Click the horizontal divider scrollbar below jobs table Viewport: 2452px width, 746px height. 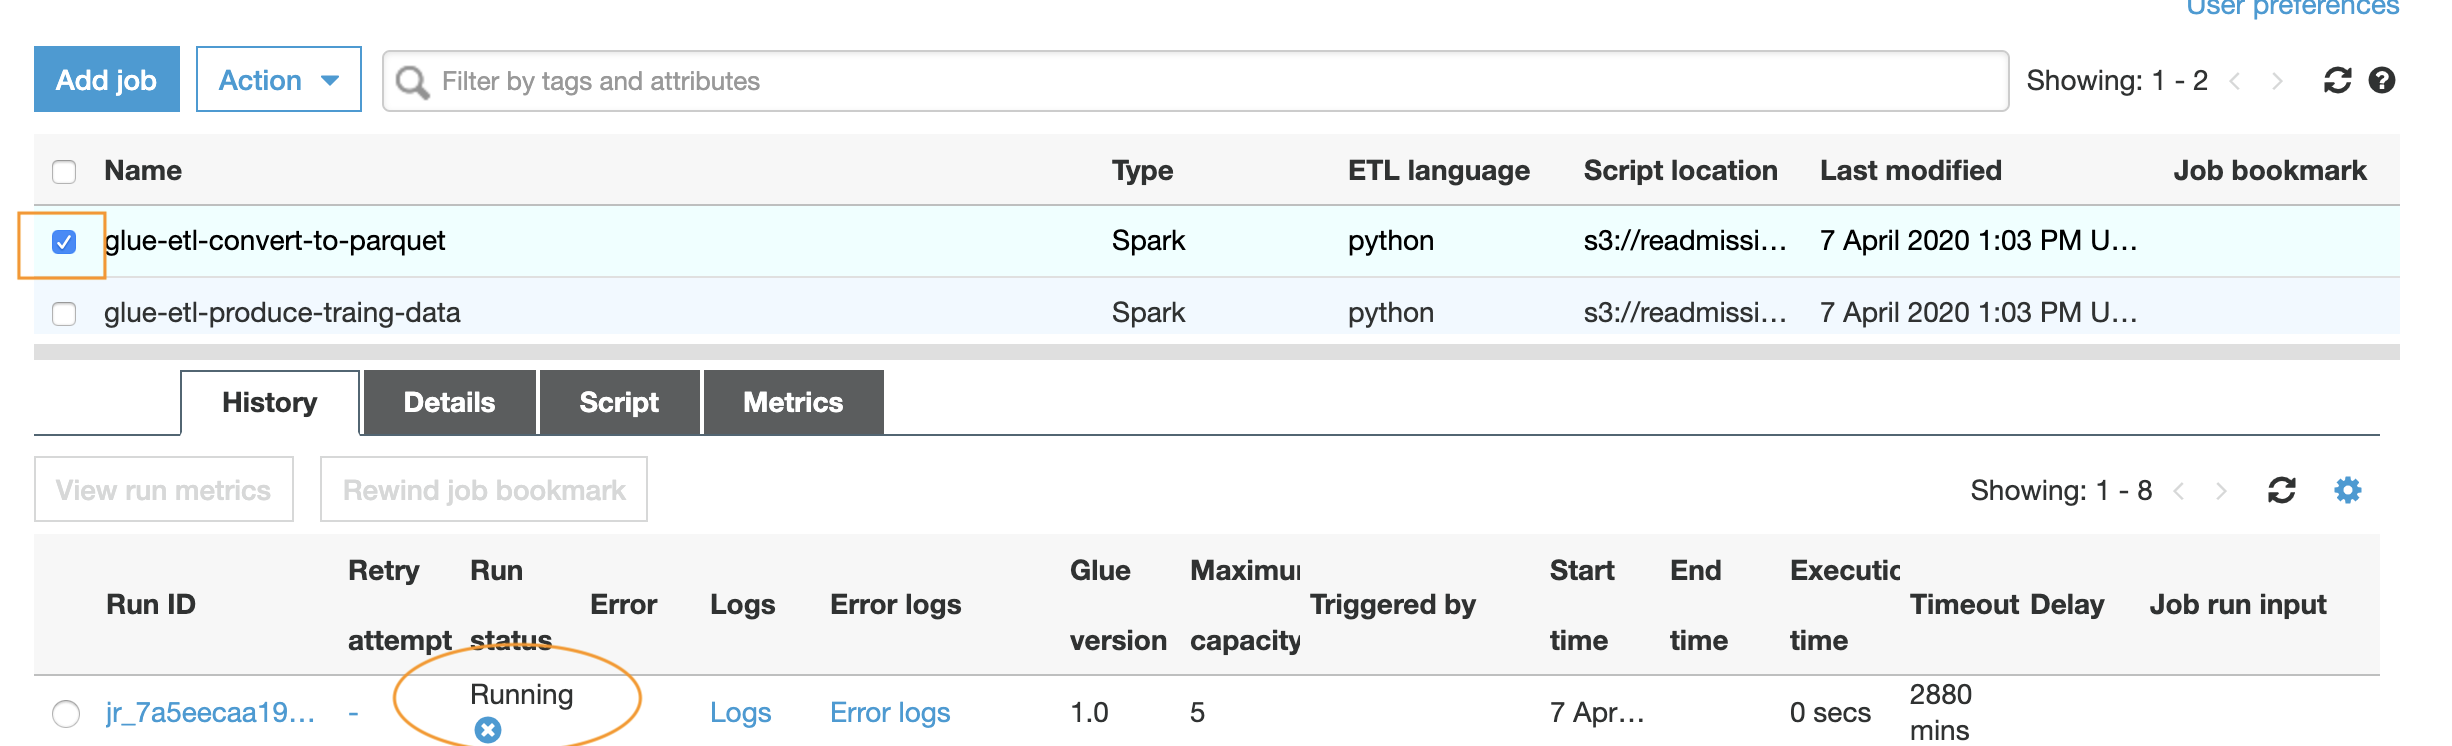[1216, 352]
